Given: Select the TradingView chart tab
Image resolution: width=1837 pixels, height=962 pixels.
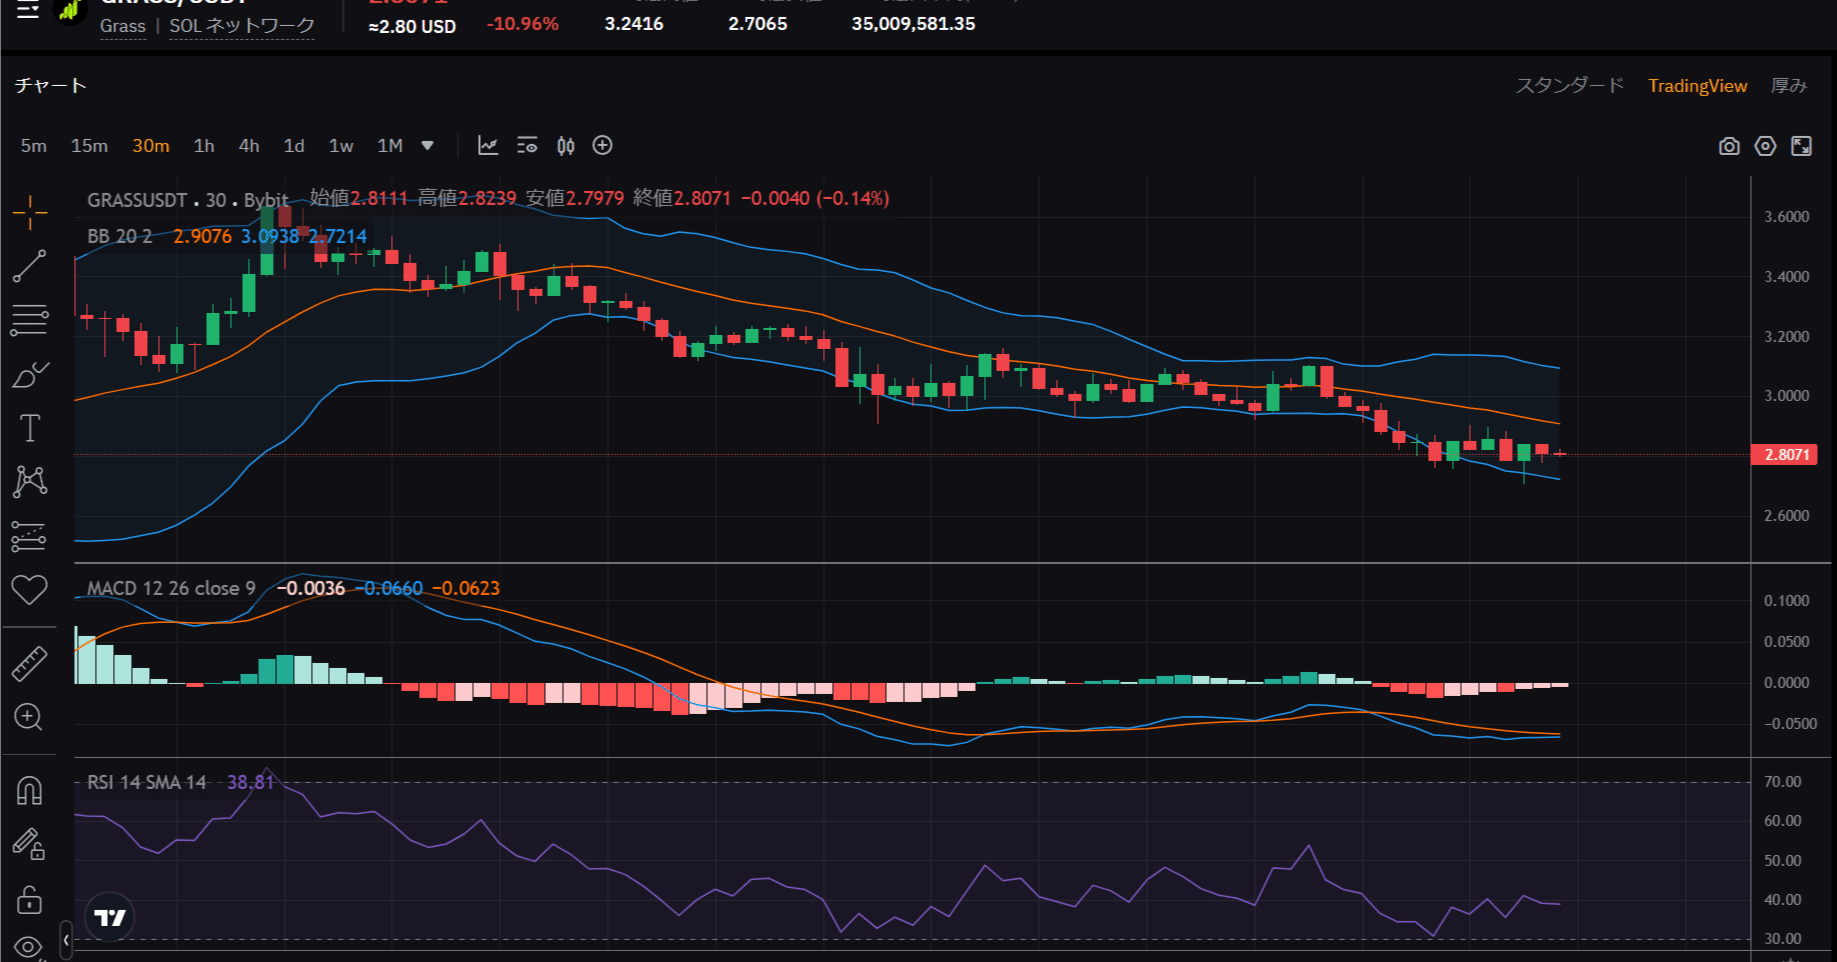Looking at the screenshot, I should coord(1698,86).
